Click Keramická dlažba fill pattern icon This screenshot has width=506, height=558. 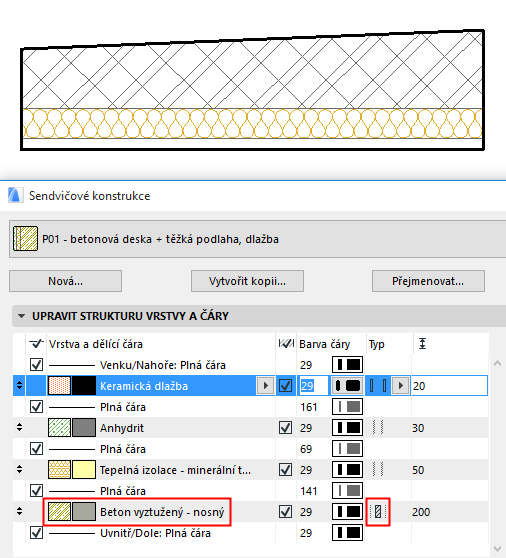[x=59, y=386]
